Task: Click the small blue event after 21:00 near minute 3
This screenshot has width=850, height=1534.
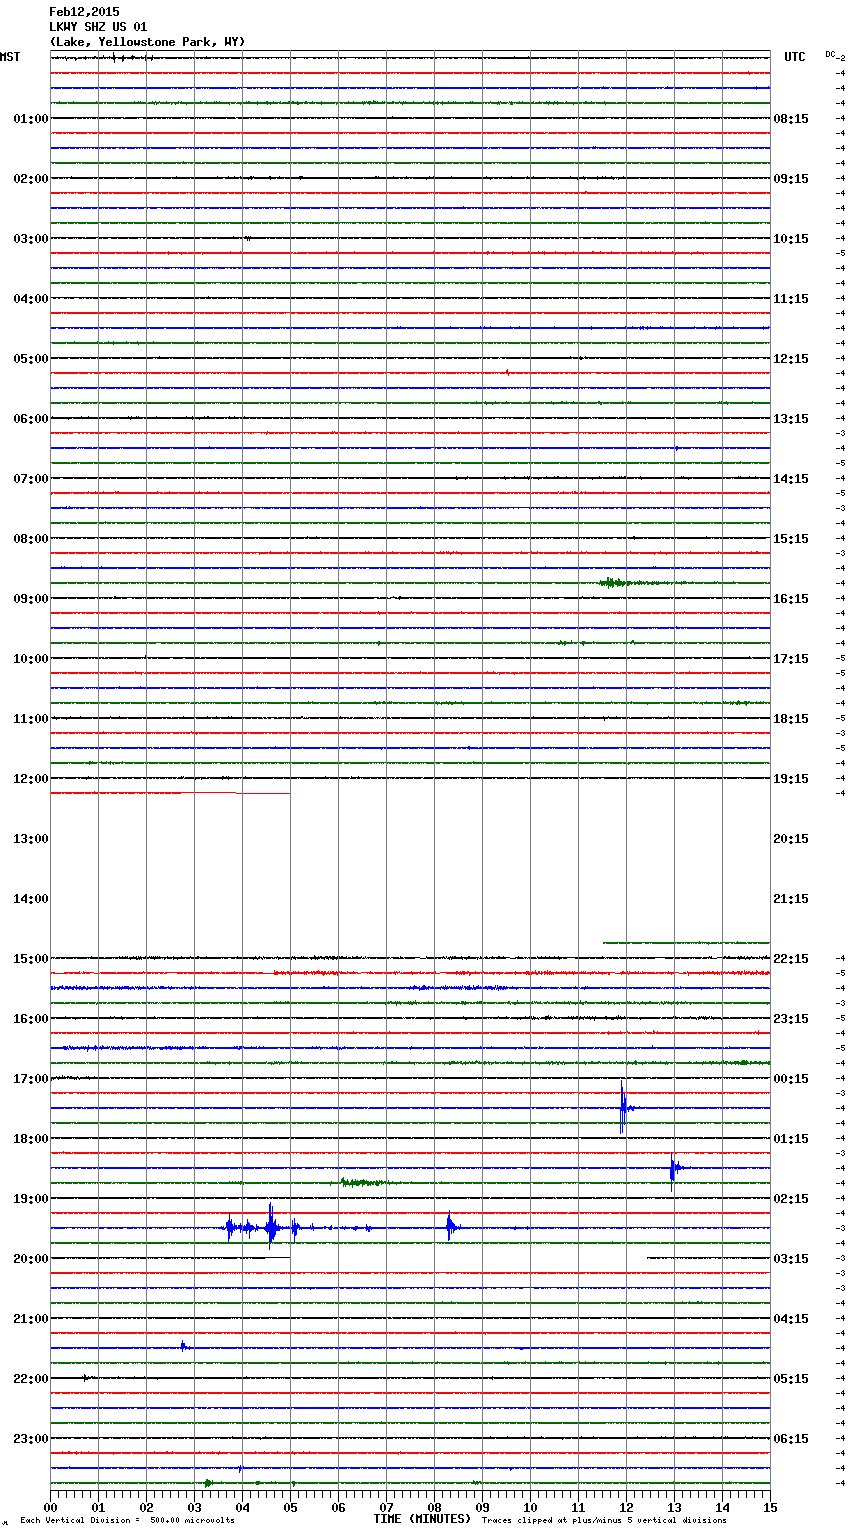Action: pyautogui.click(x=184, y=1346)
